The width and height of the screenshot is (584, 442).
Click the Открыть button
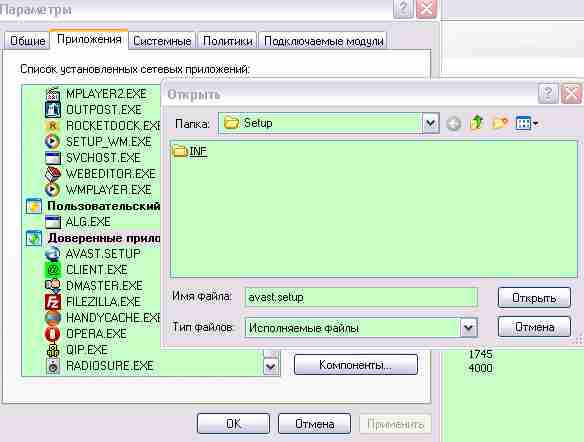(534, 298)
